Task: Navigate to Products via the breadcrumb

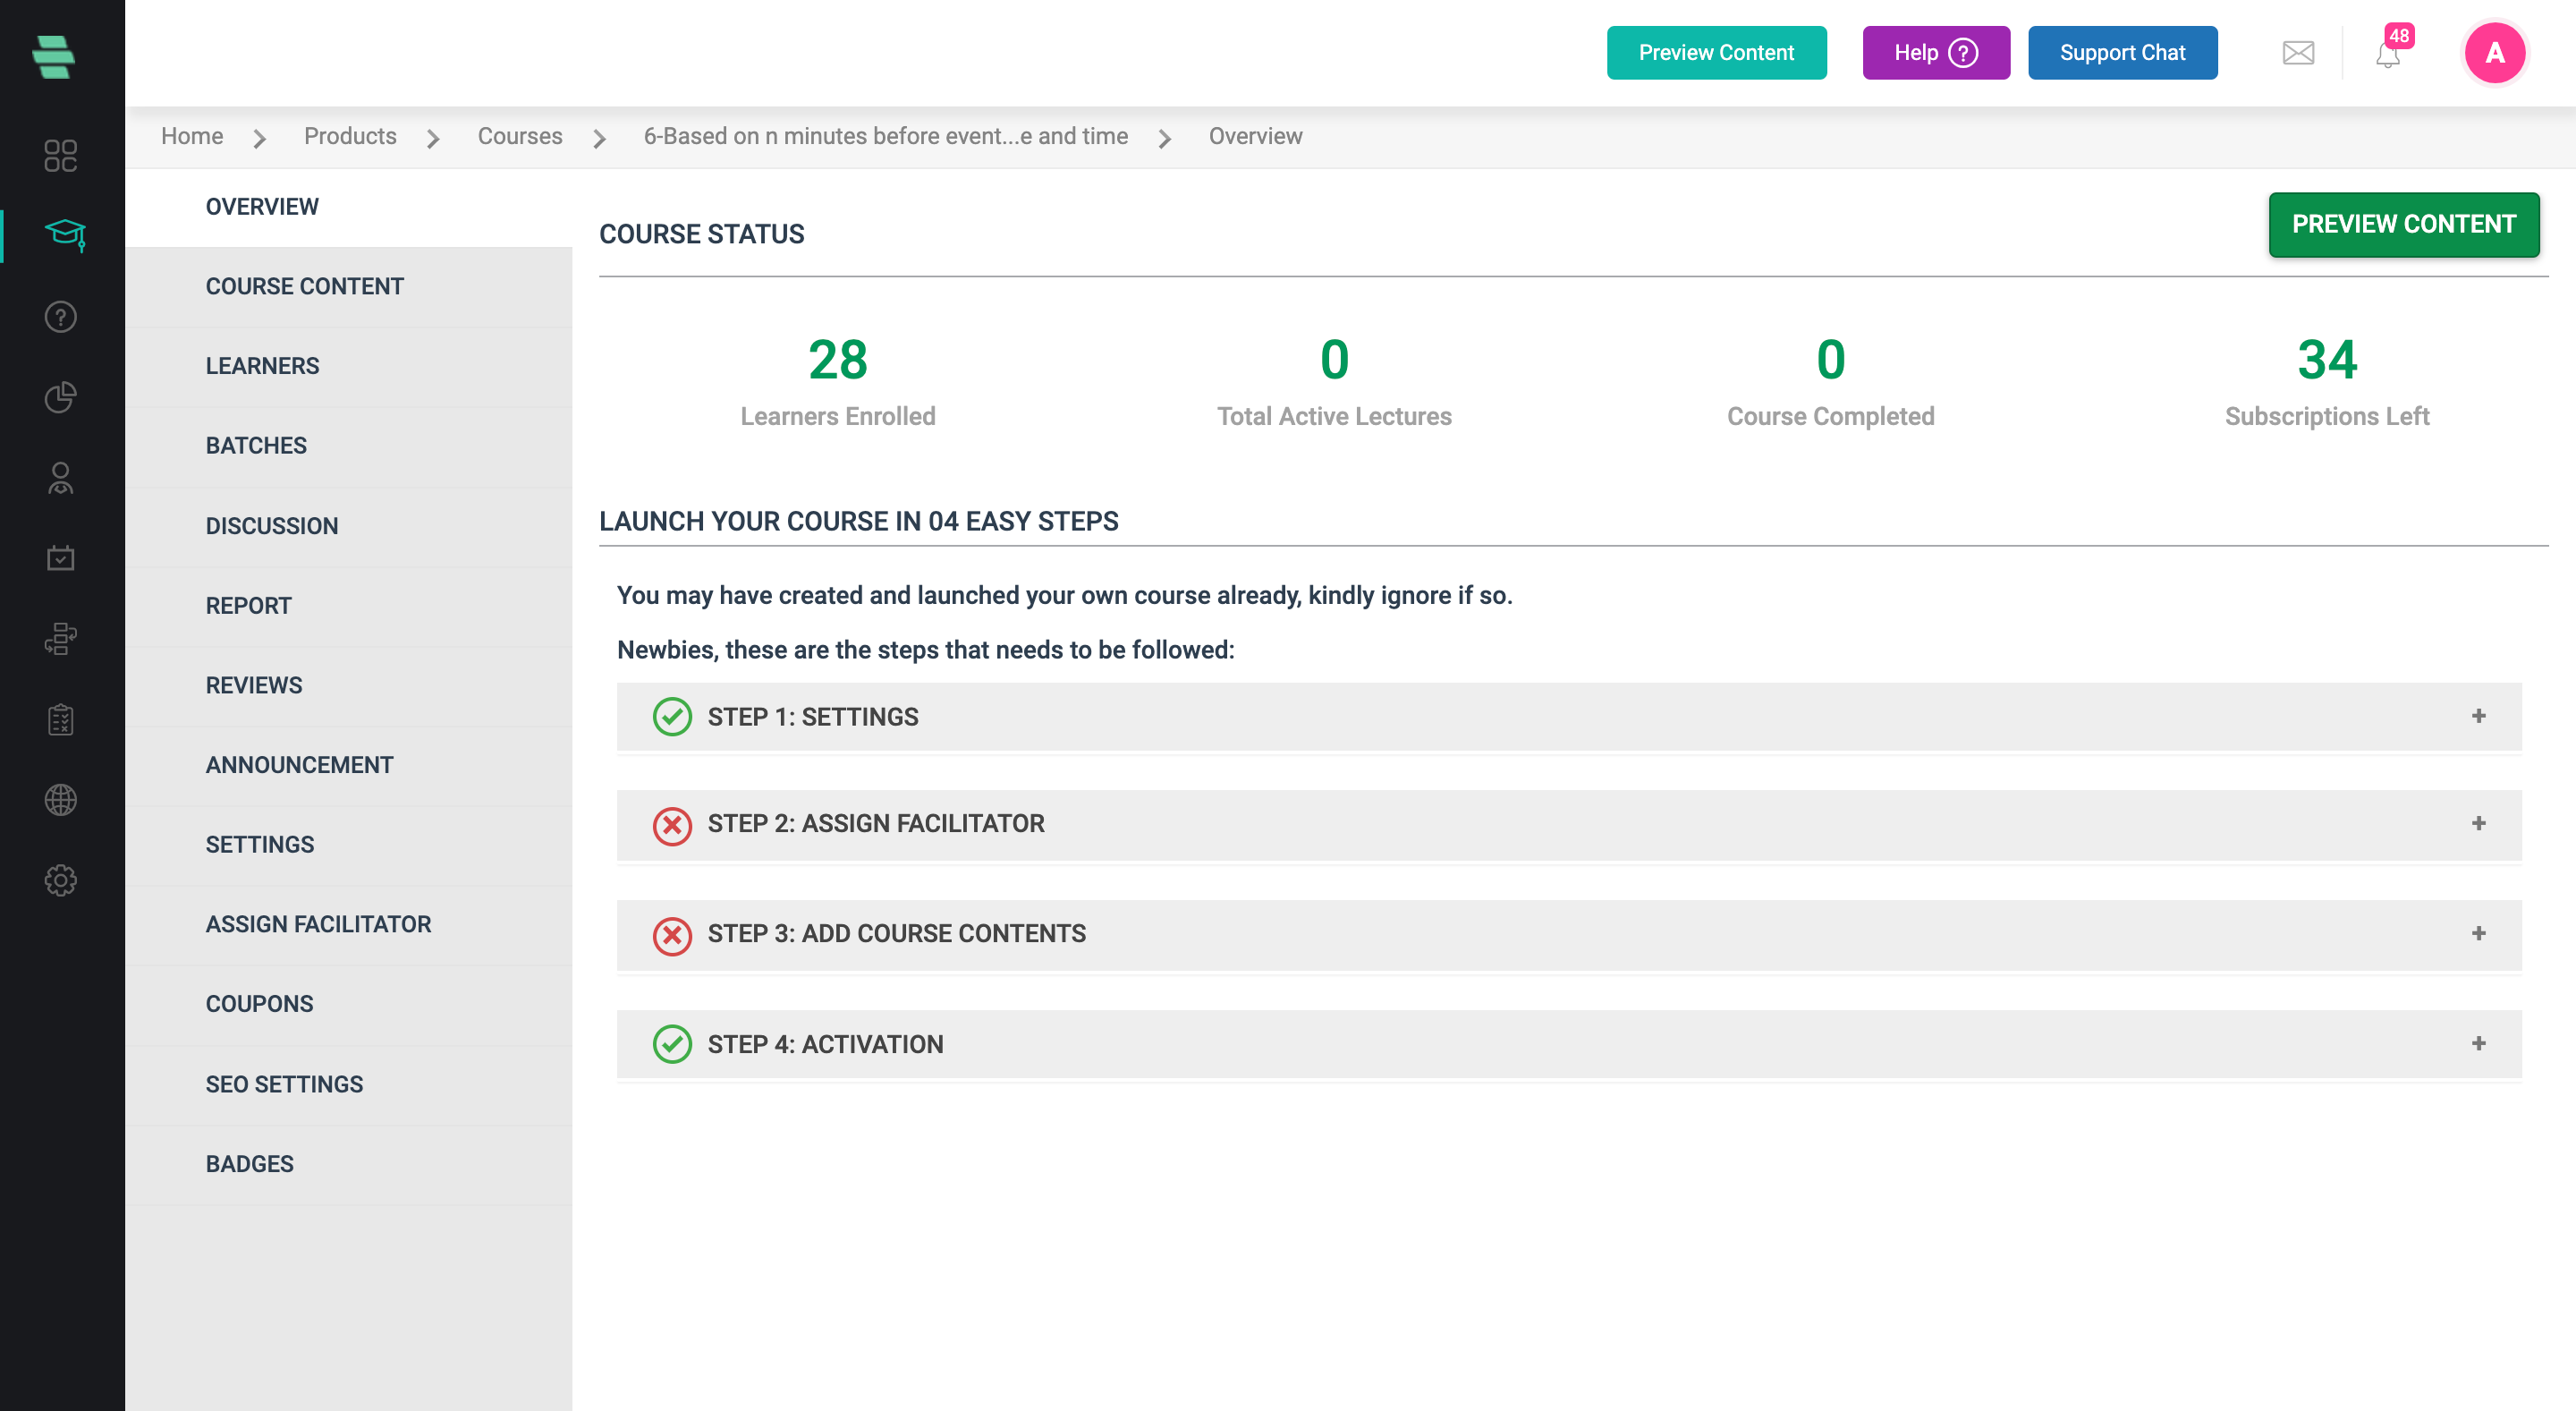Action: pyautogui.click(x=350, y=136)
